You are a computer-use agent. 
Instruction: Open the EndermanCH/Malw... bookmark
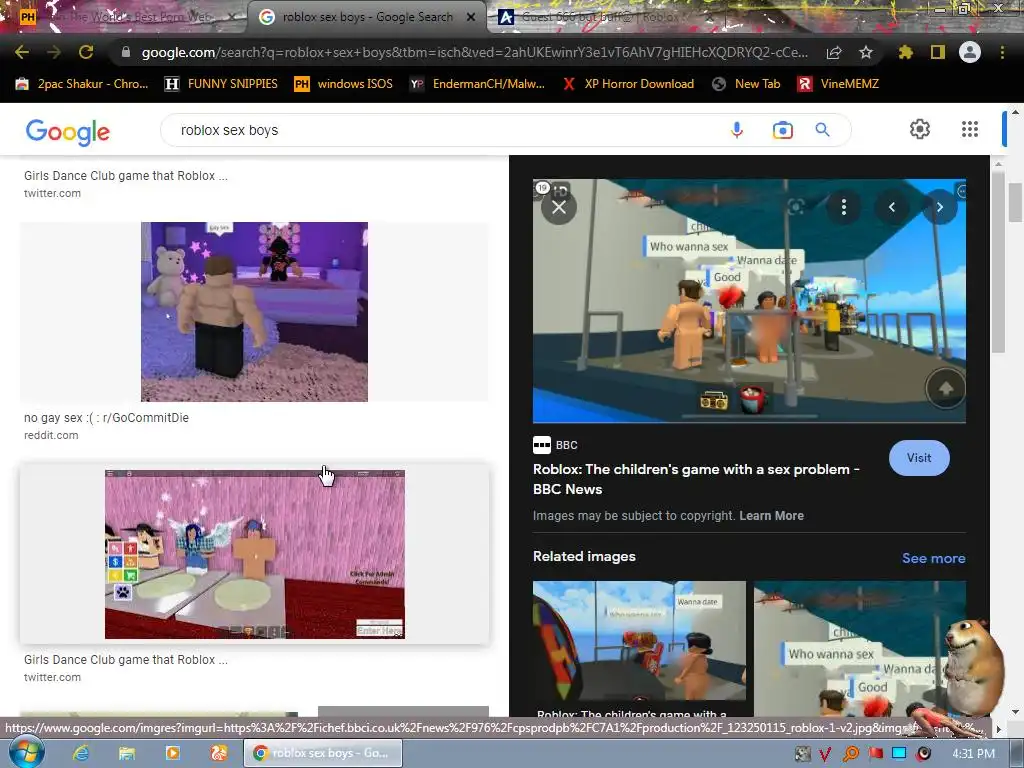coord(477,84)
